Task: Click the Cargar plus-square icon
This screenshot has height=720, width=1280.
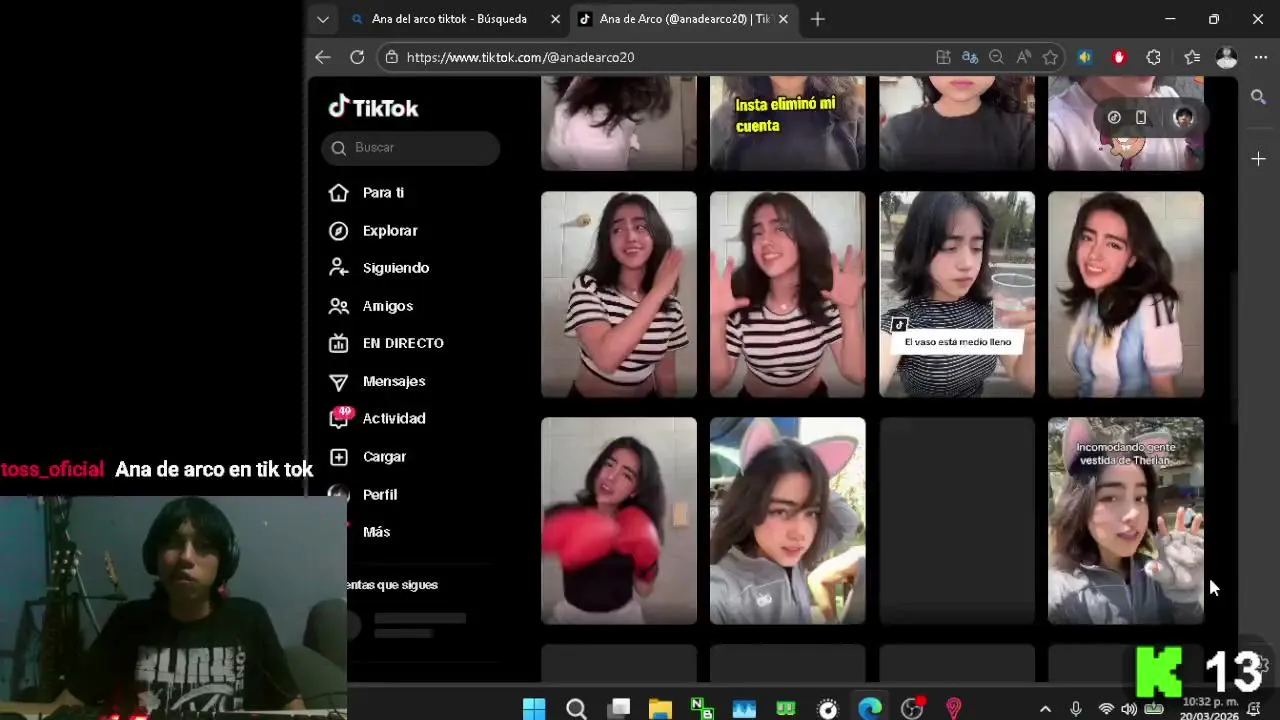Action: coord(339,457)
